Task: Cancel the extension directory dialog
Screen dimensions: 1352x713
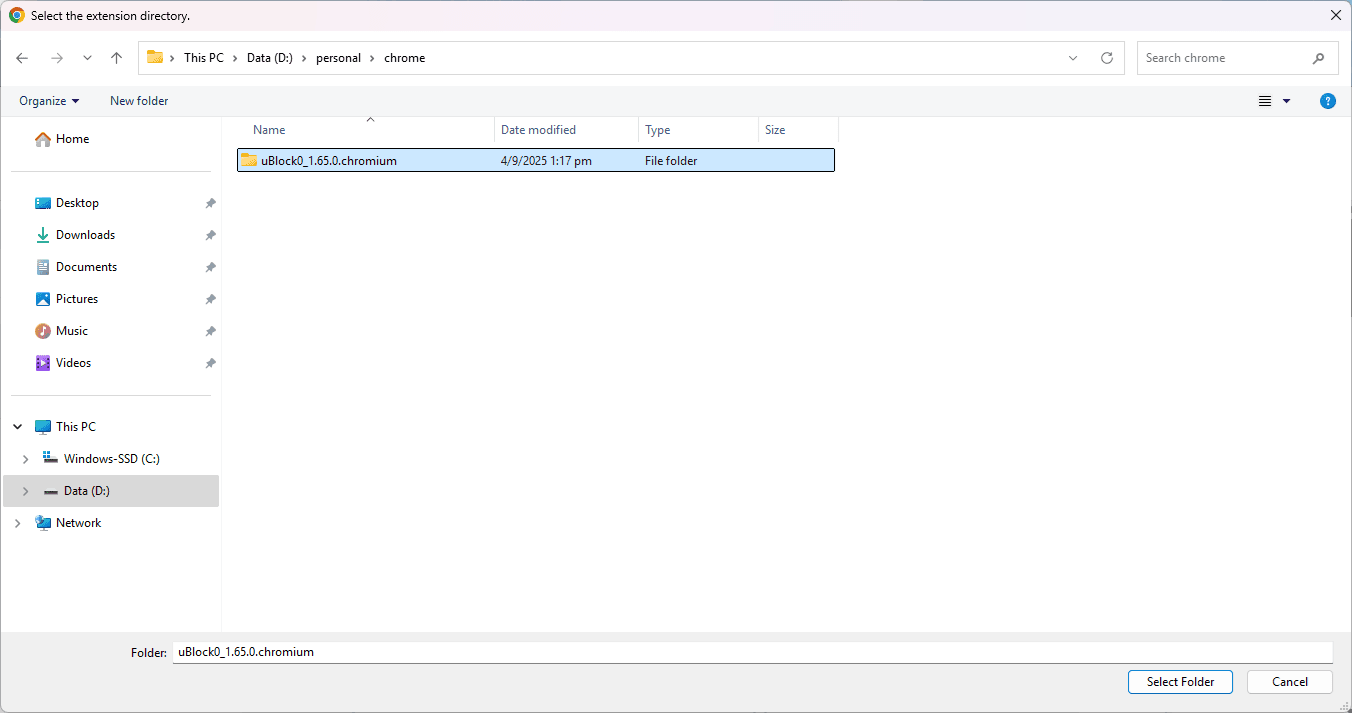Action: click(1290, 682)
